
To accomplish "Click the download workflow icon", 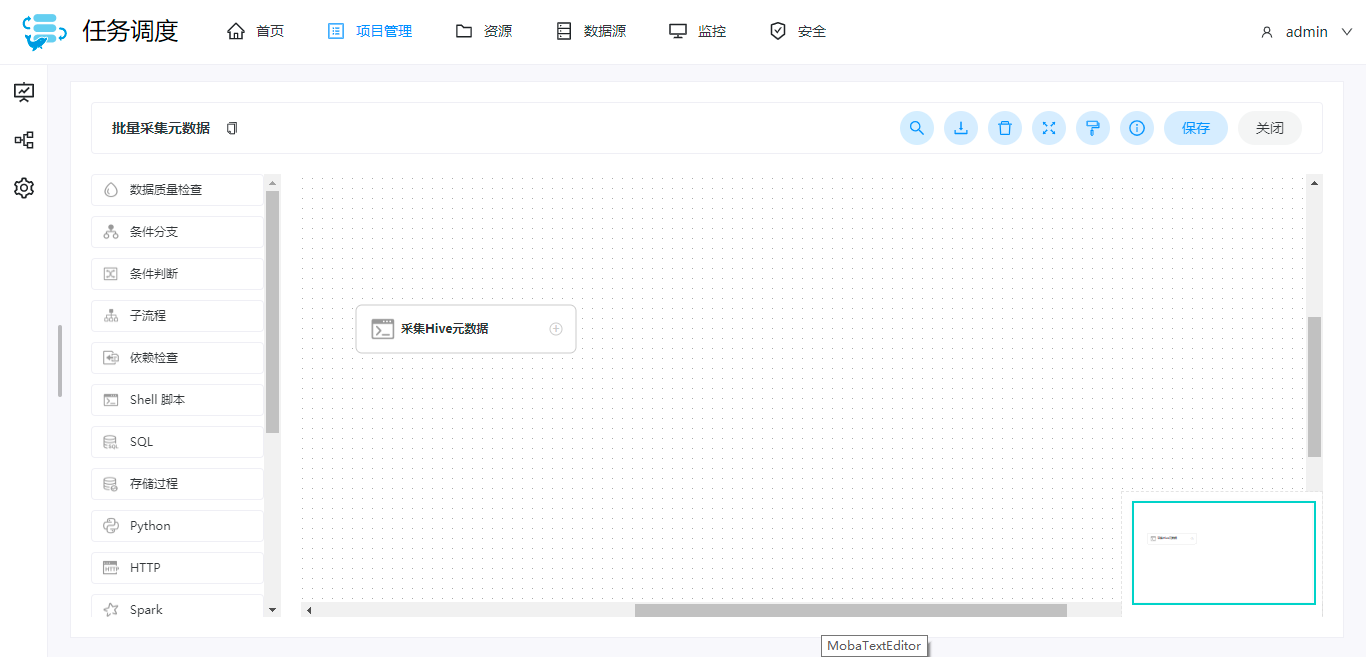I will coord(961,128).
